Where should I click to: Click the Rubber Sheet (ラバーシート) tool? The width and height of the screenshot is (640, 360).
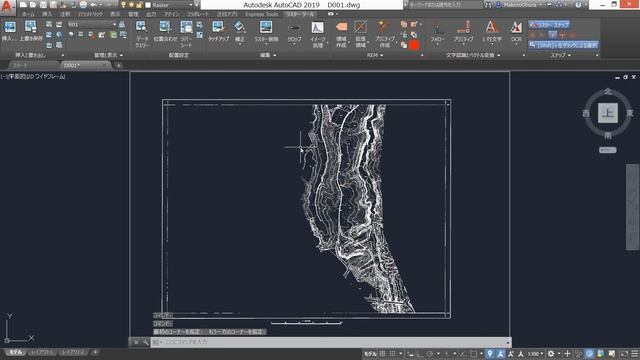[187, 34]
